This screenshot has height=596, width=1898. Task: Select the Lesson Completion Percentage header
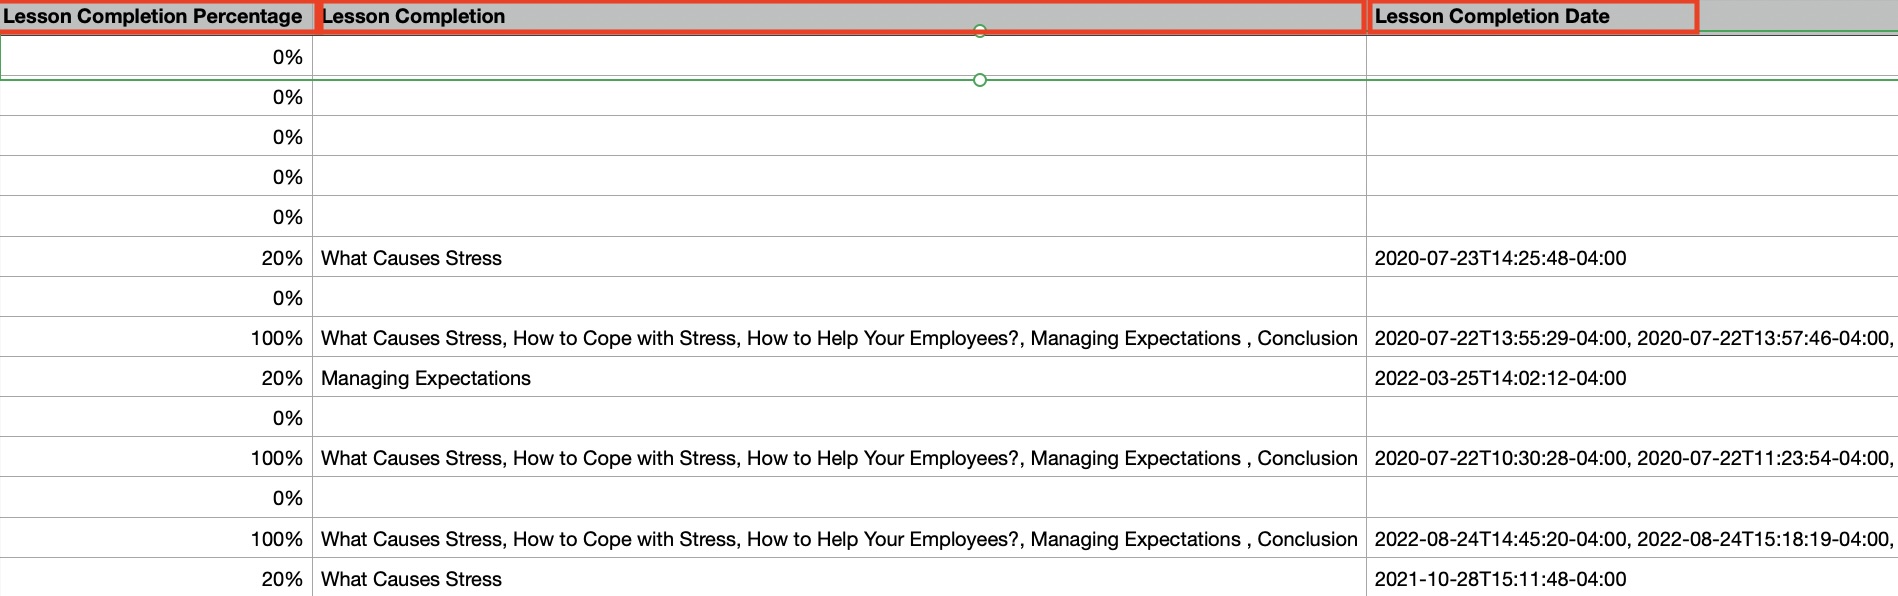[156, 16]
